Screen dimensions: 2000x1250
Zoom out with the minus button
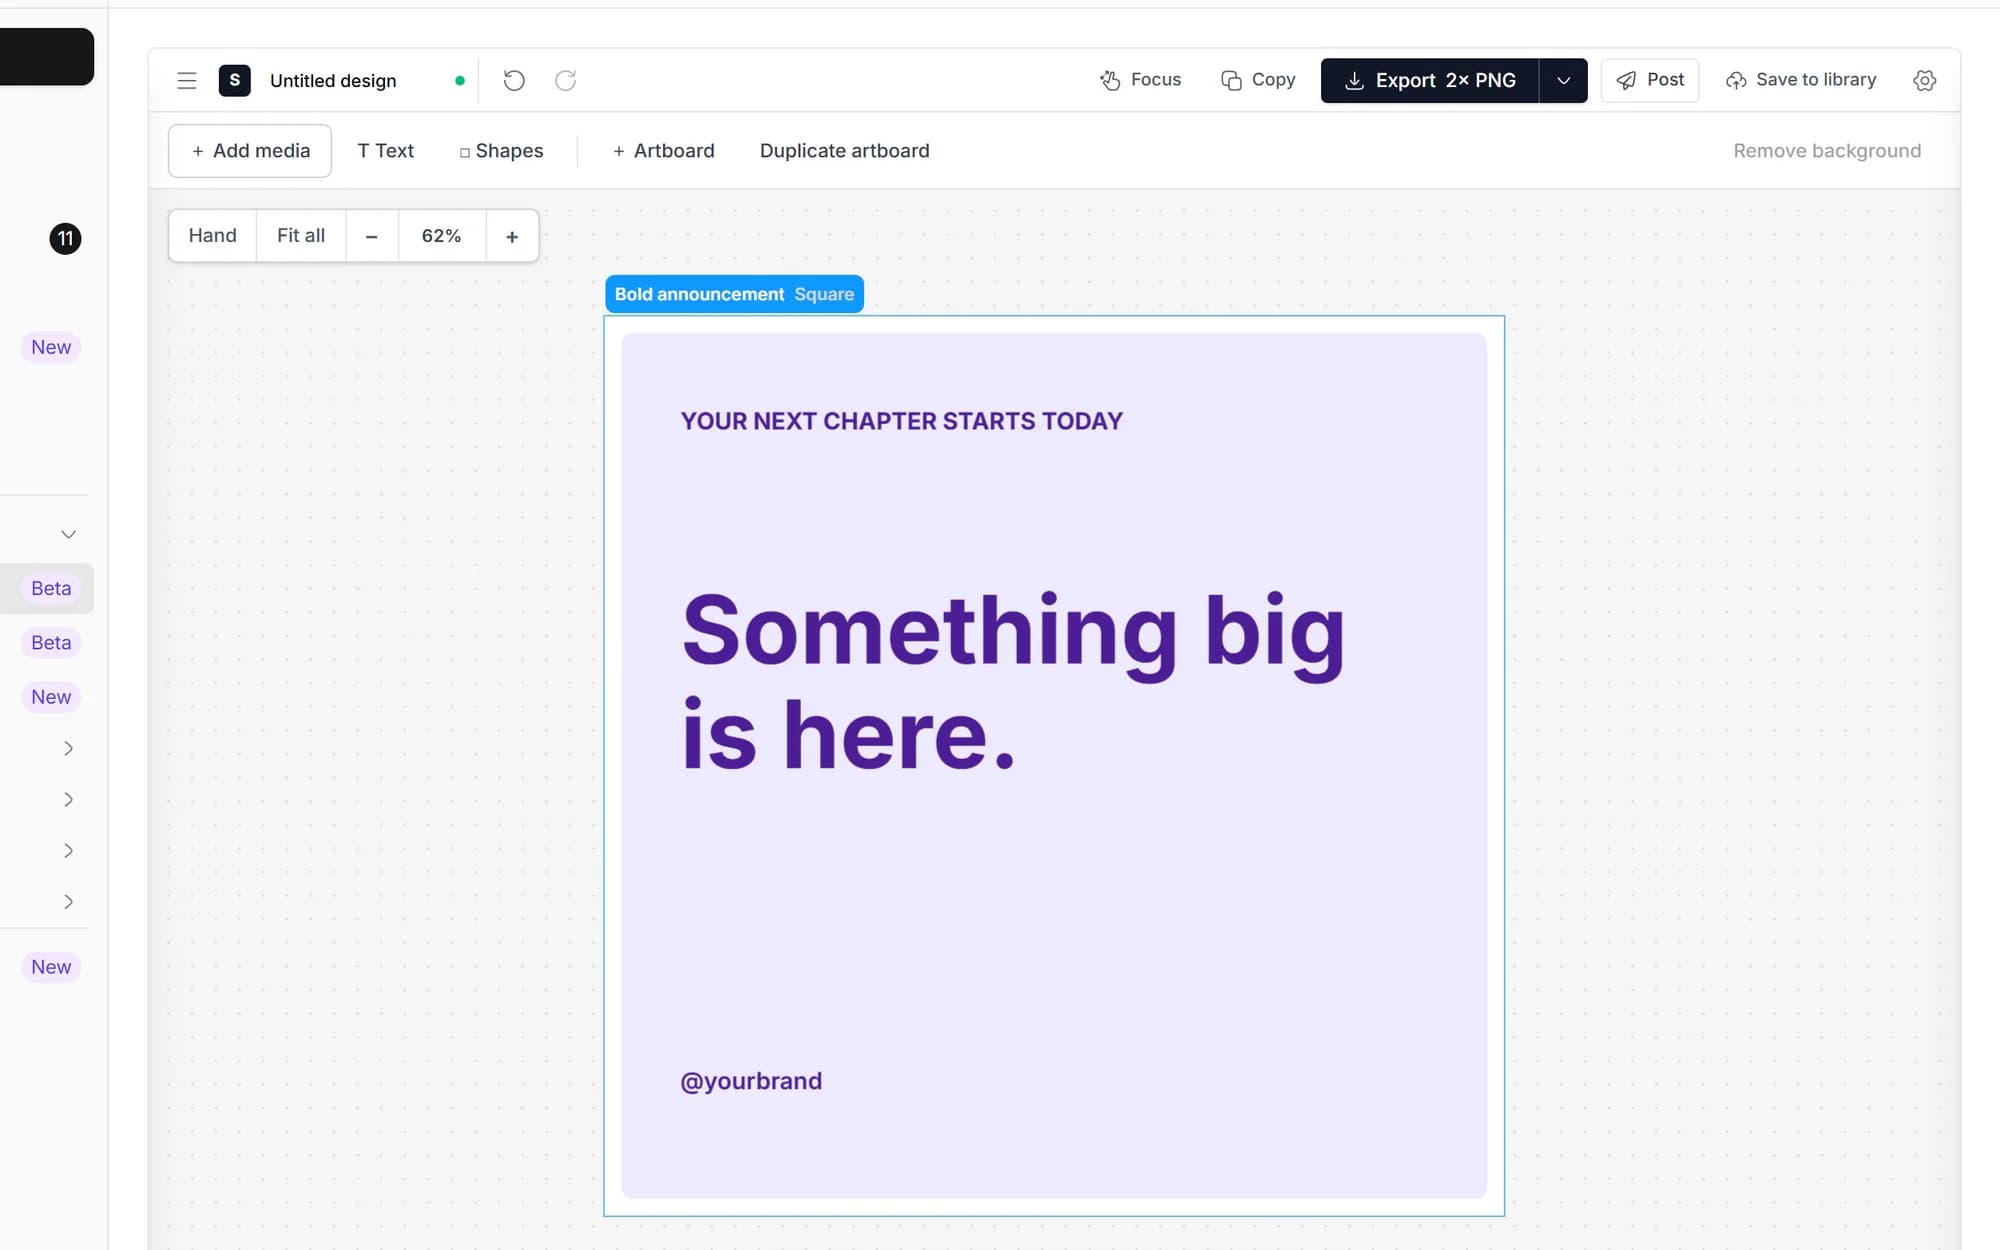point(372,236)
